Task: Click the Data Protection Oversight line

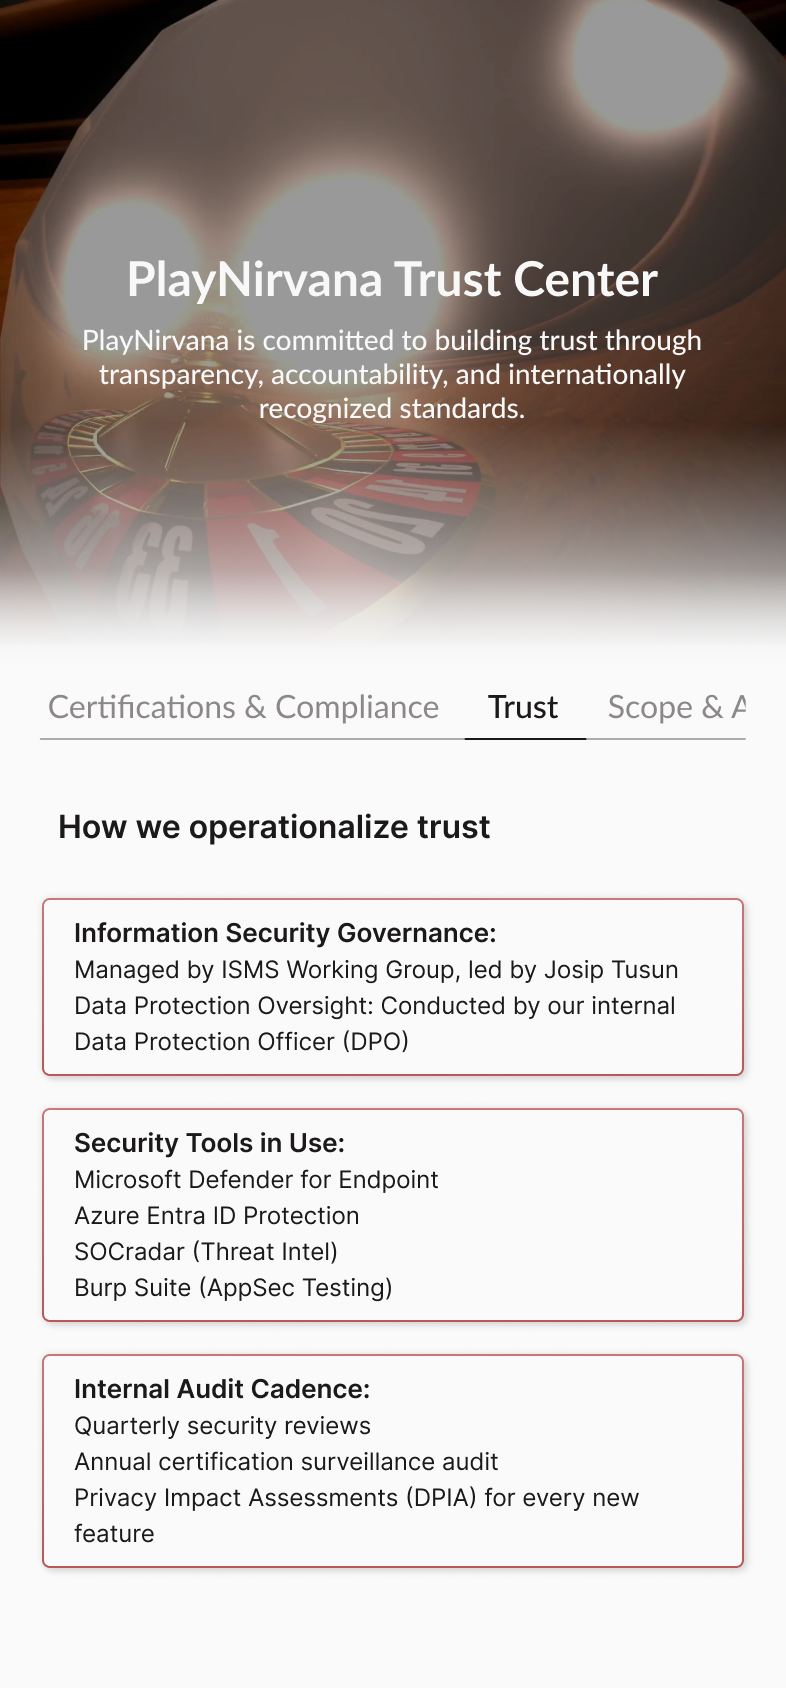Action: pos(375,1006)
